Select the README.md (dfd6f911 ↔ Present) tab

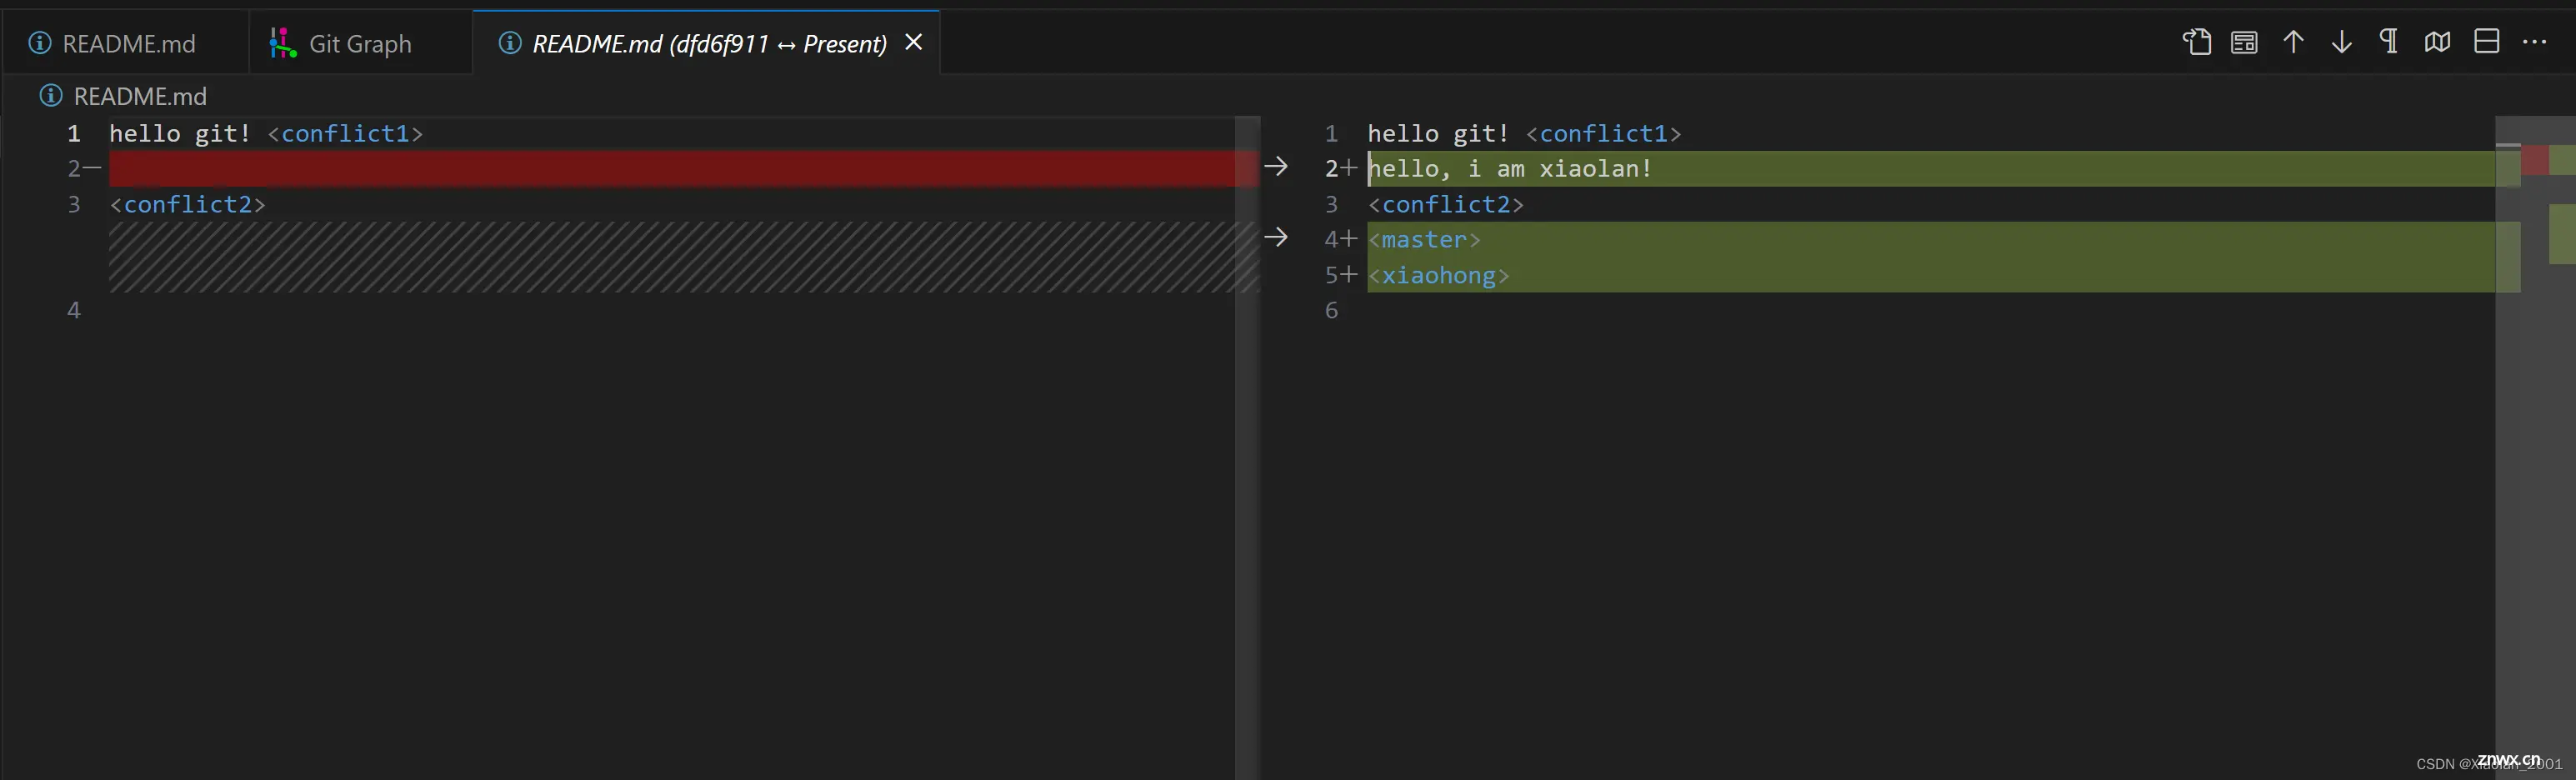click(707, 43)
